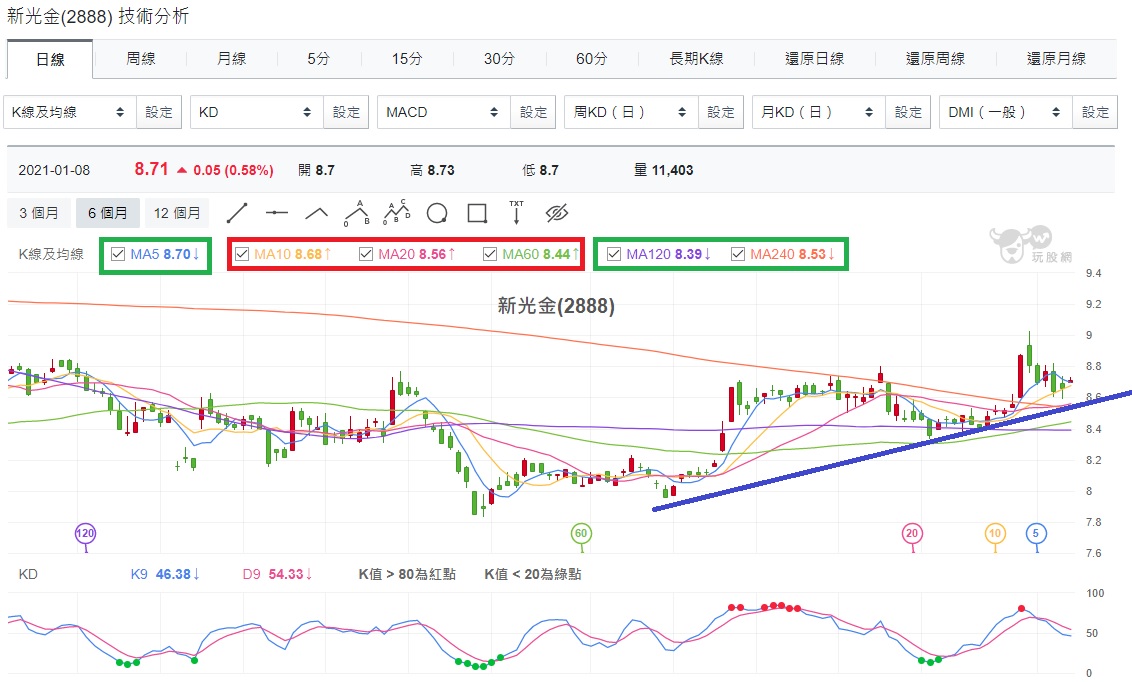The width and height of the screenshot is (1132, 682).
Task: Click 設定 next to the KD dropdown
Action: click(346, 112)
